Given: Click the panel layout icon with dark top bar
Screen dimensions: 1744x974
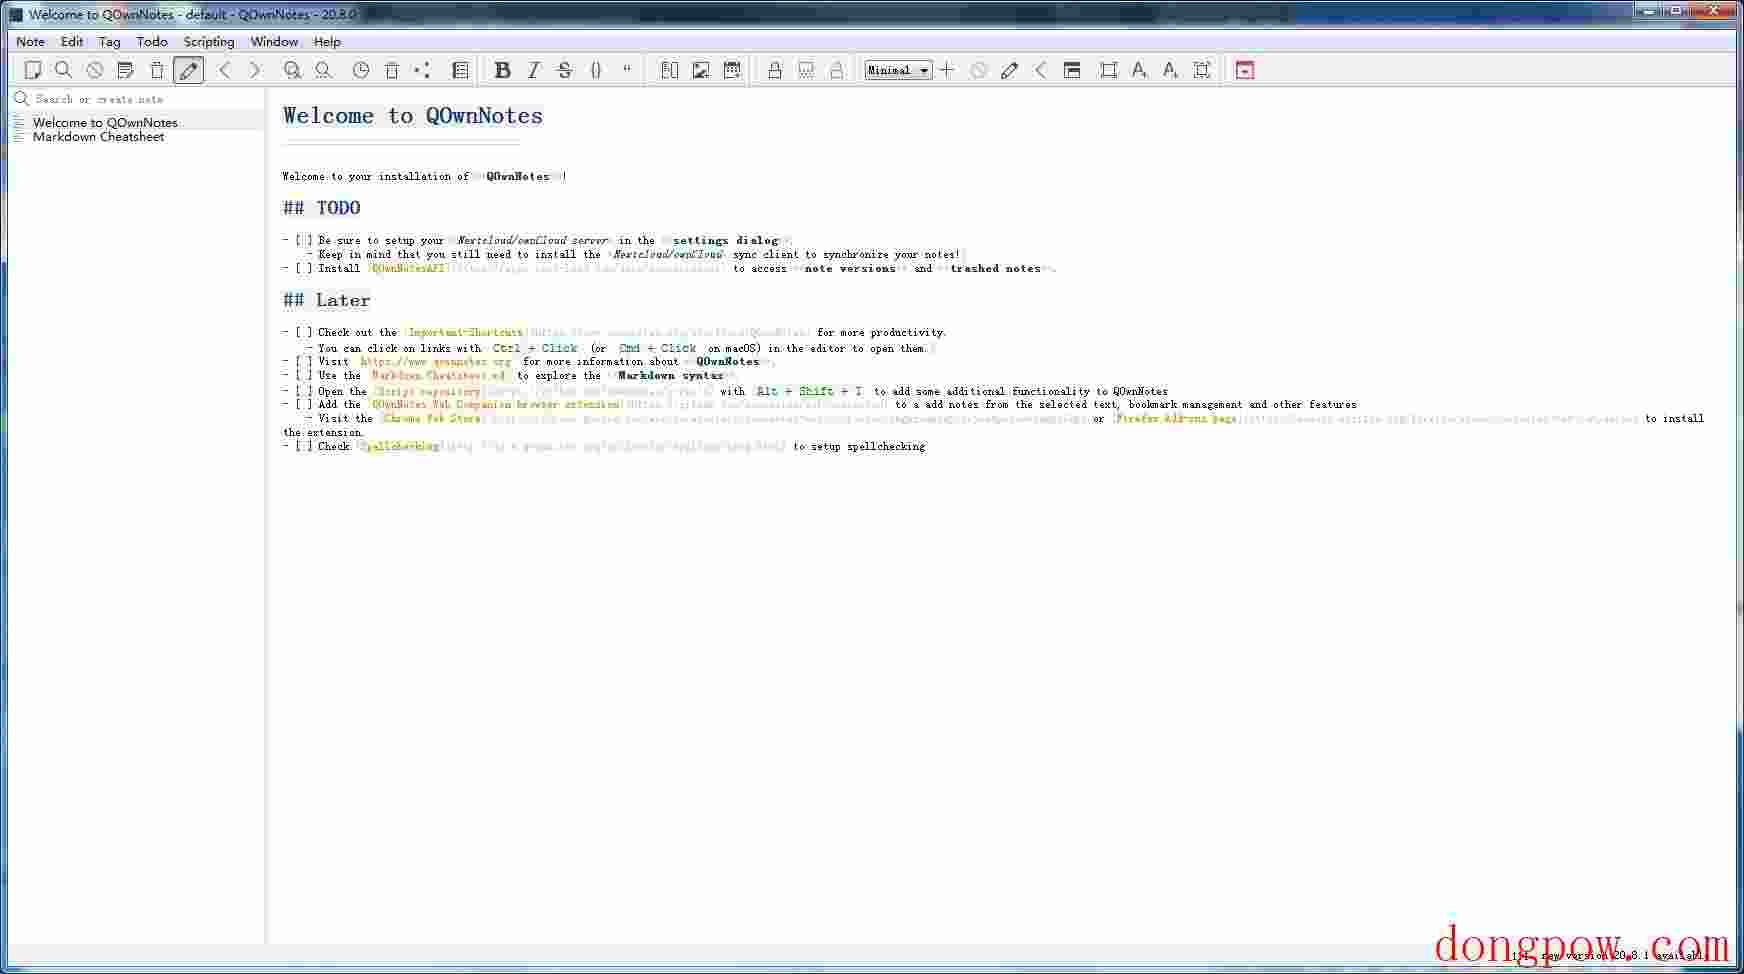Looking at the screenshot, I should [1072, 70].
